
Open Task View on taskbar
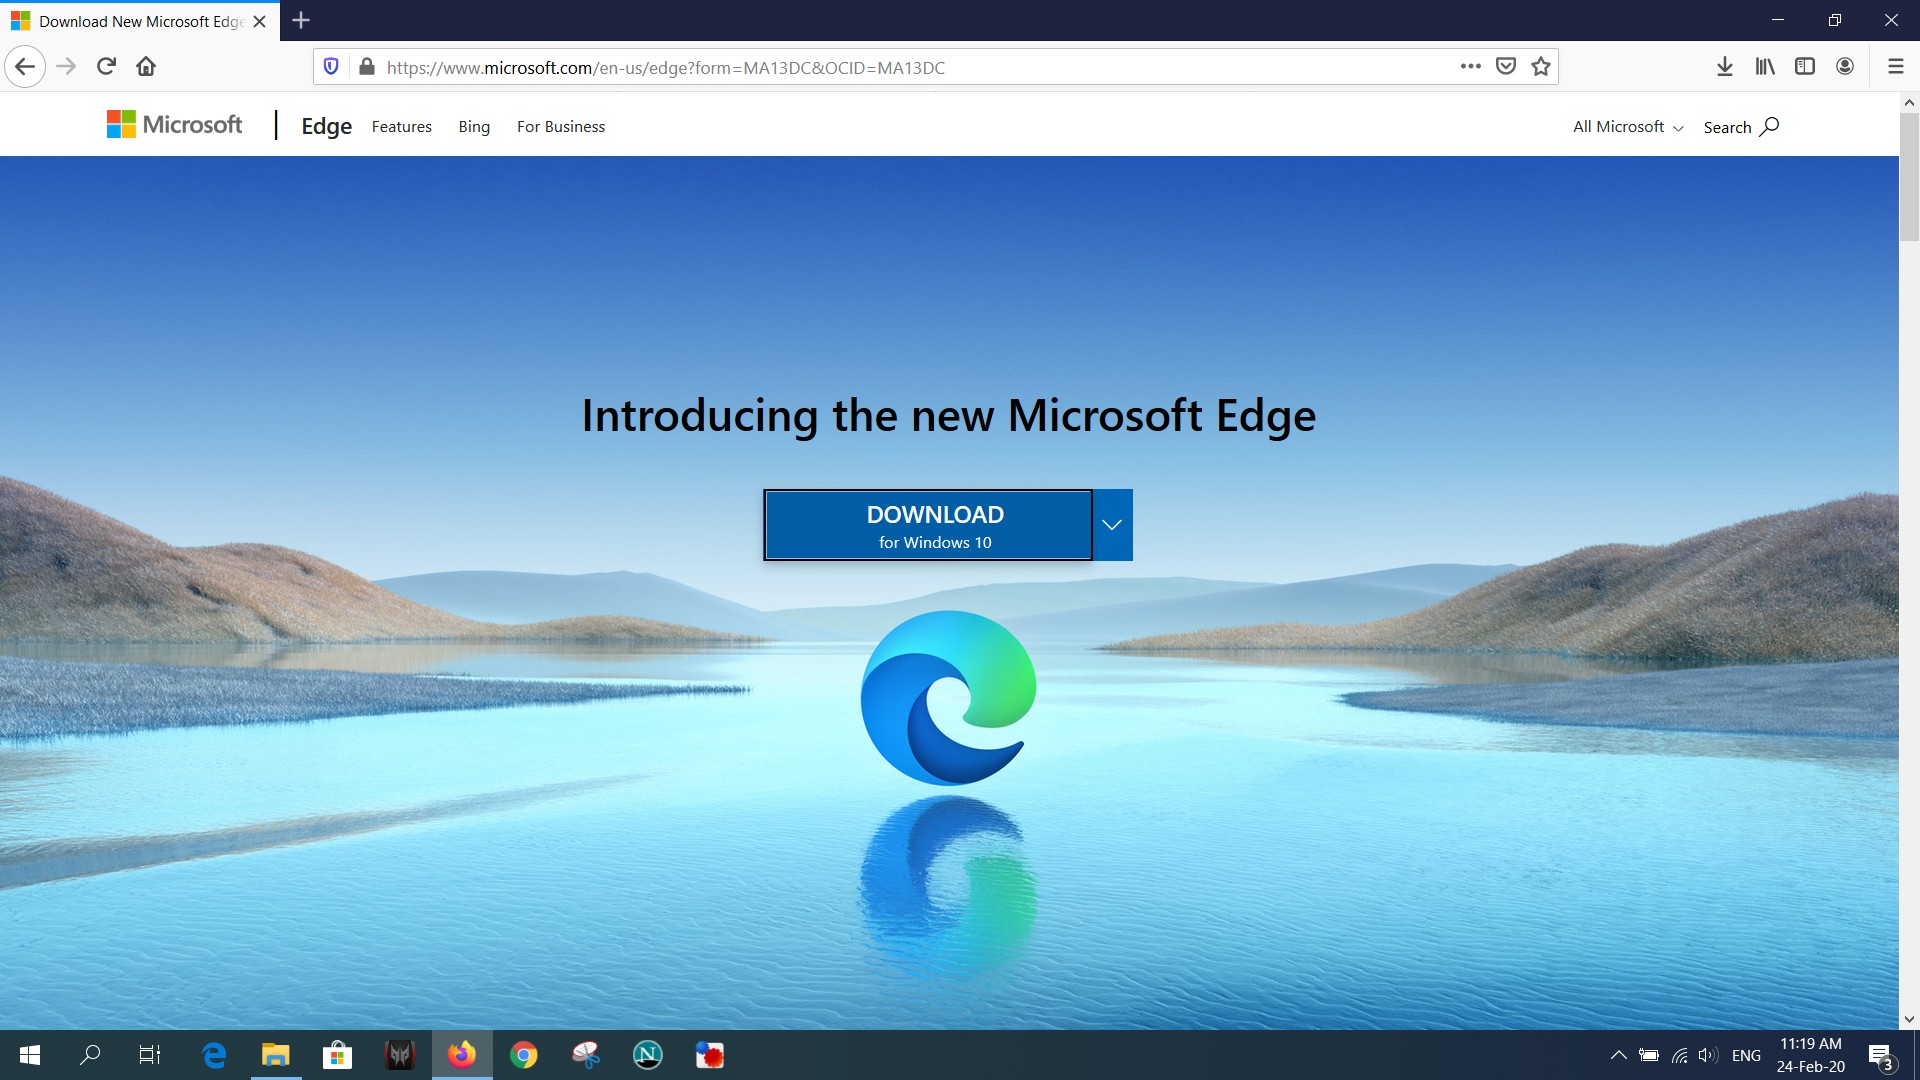(150, 1055)
